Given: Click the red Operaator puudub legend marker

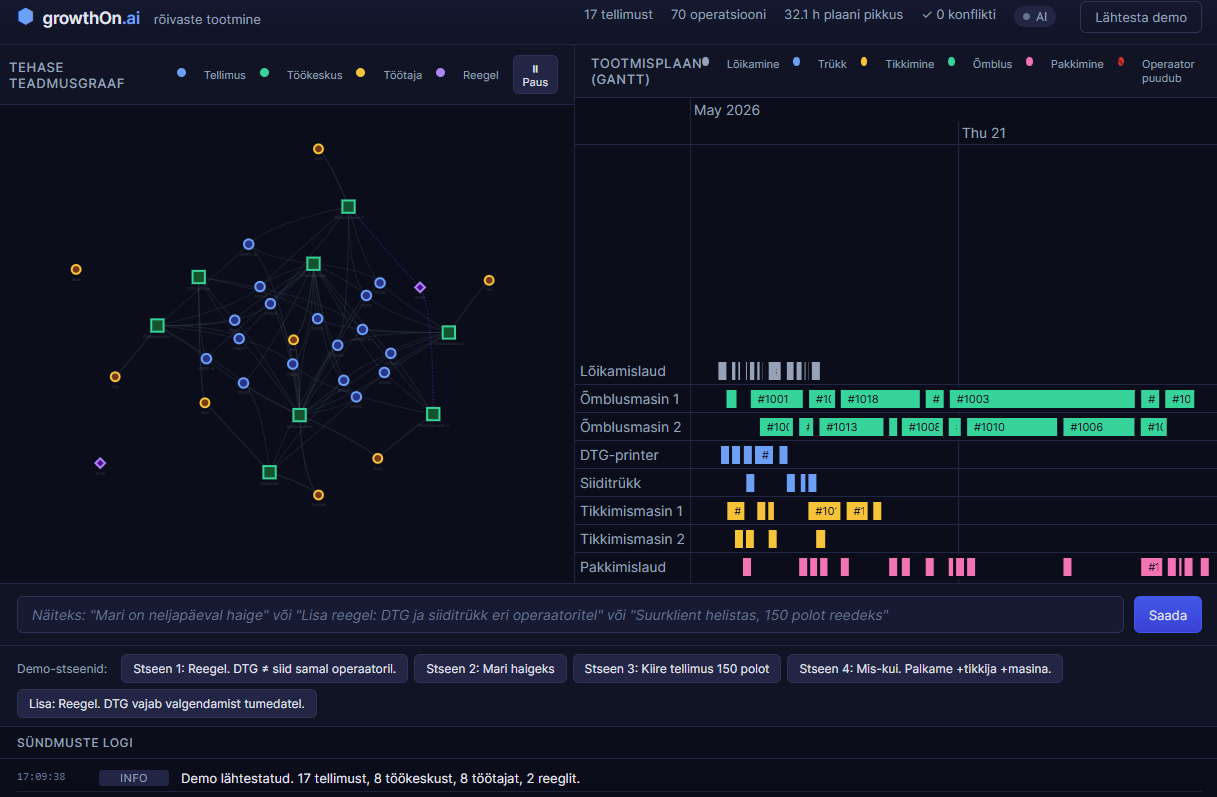Looking at the screenshot, I should pyautogui.click(x=1121, y=62).
